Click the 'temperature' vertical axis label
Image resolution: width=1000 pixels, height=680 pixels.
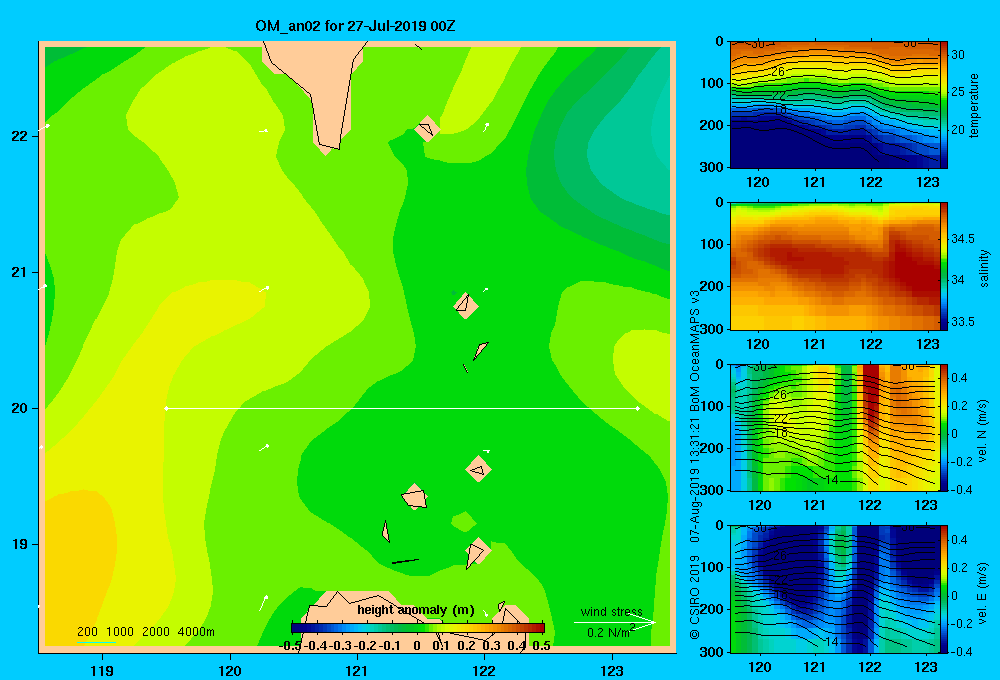coord(974,105)
